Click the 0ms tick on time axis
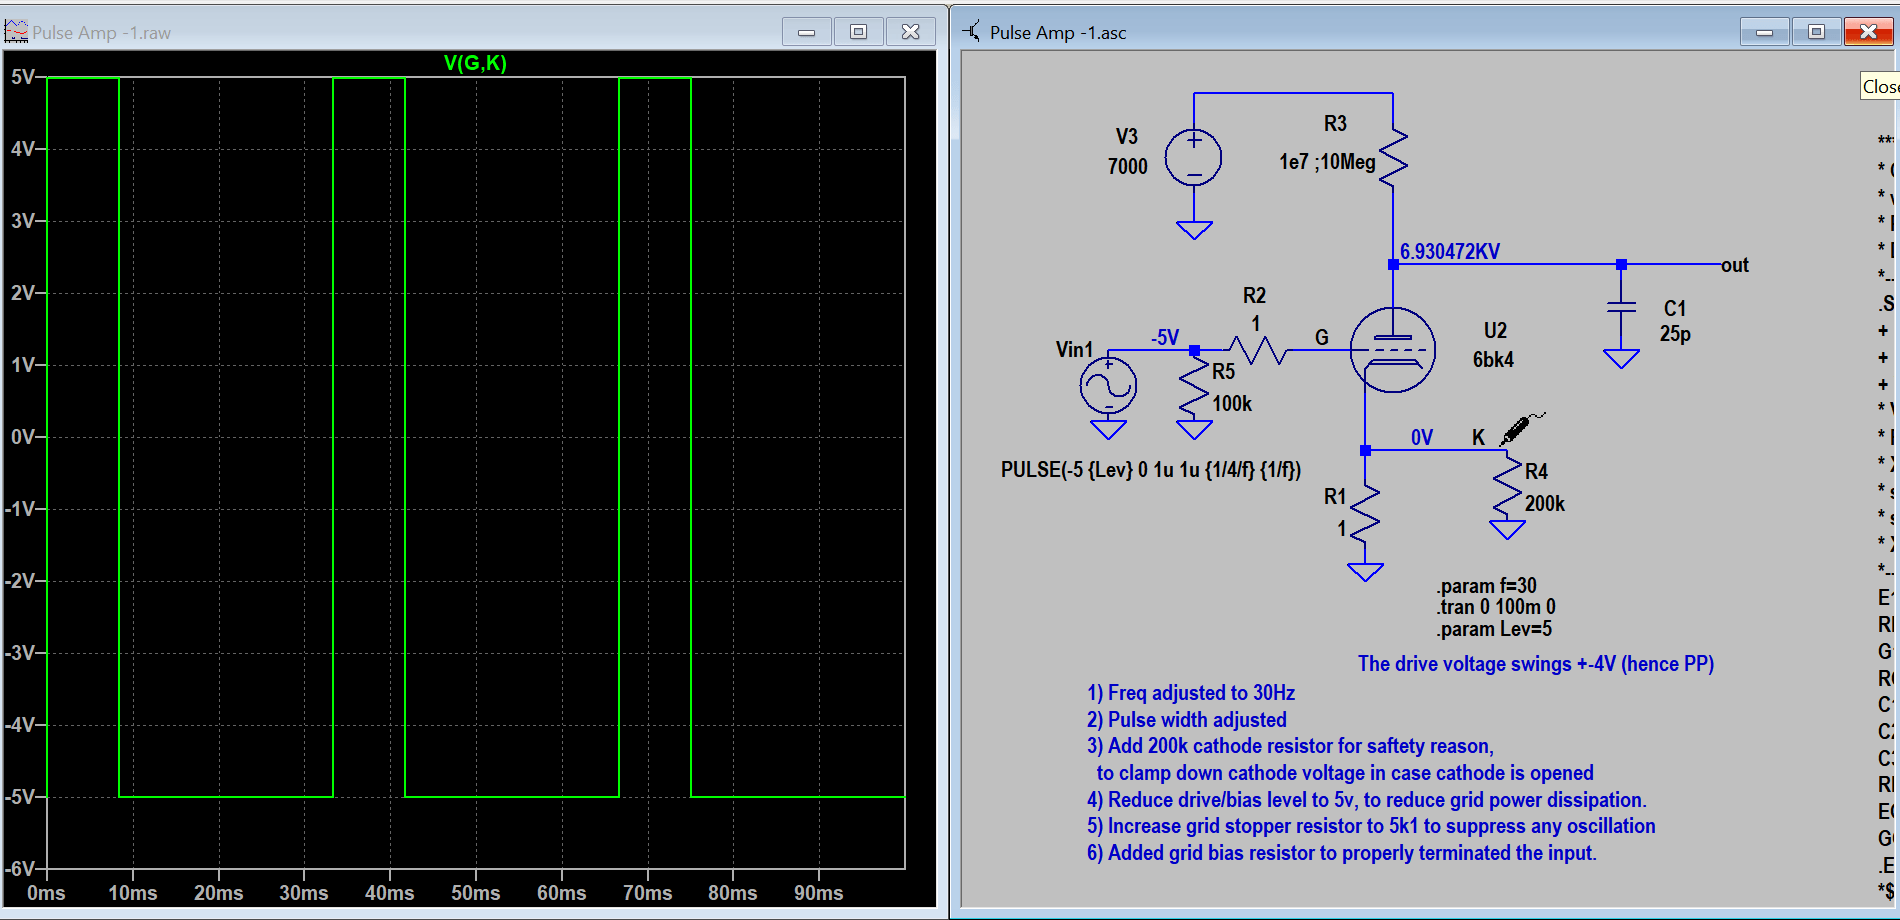Screen dimensions: 1900x920 tap(46, 893)
